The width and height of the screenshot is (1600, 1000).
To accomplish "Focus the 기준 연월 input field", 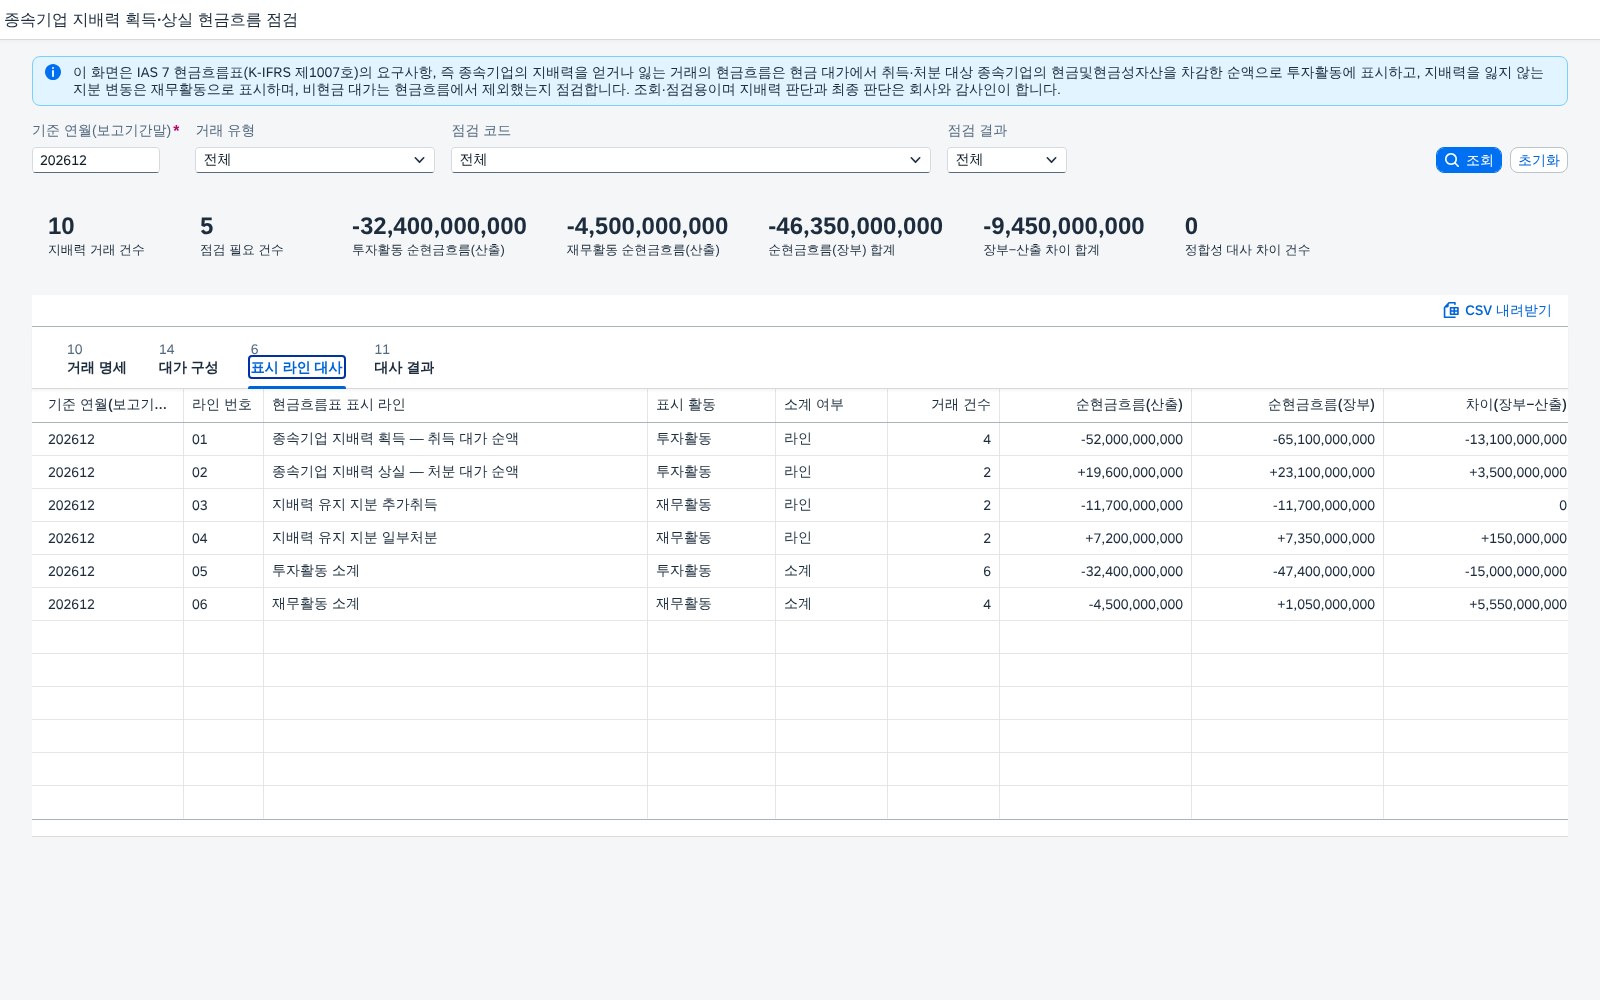I will pyautogui.click(x=96, y=160).
